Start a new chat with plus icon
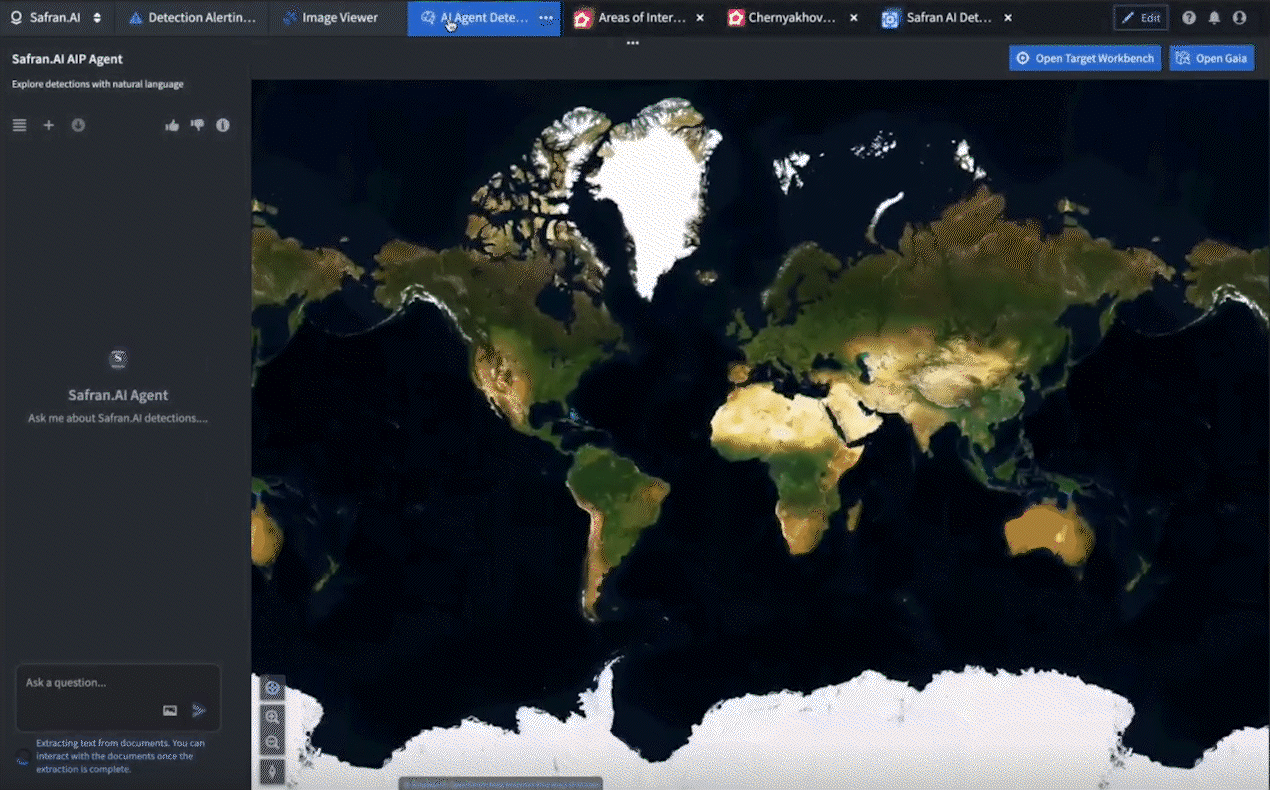The height and width of the screenshot is (790, 1270). tap(48, 125)
